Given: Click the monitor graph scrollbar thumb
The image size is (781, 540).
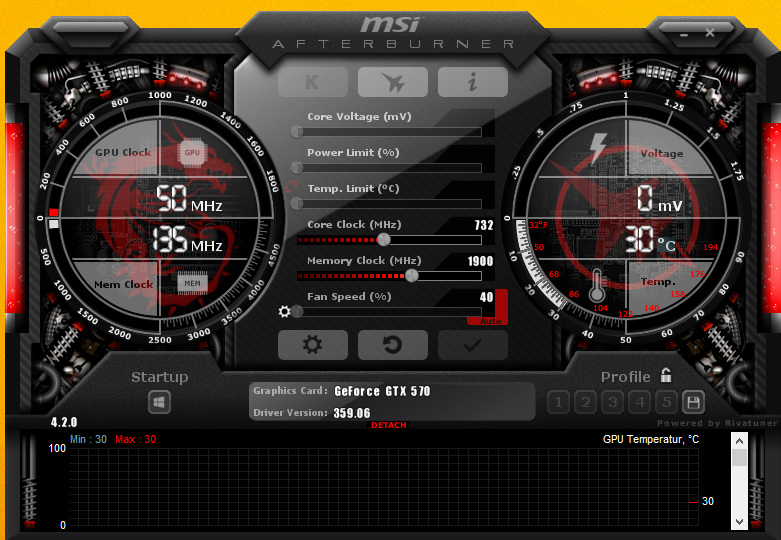Looking at the screenshot, I should [739, 457].
